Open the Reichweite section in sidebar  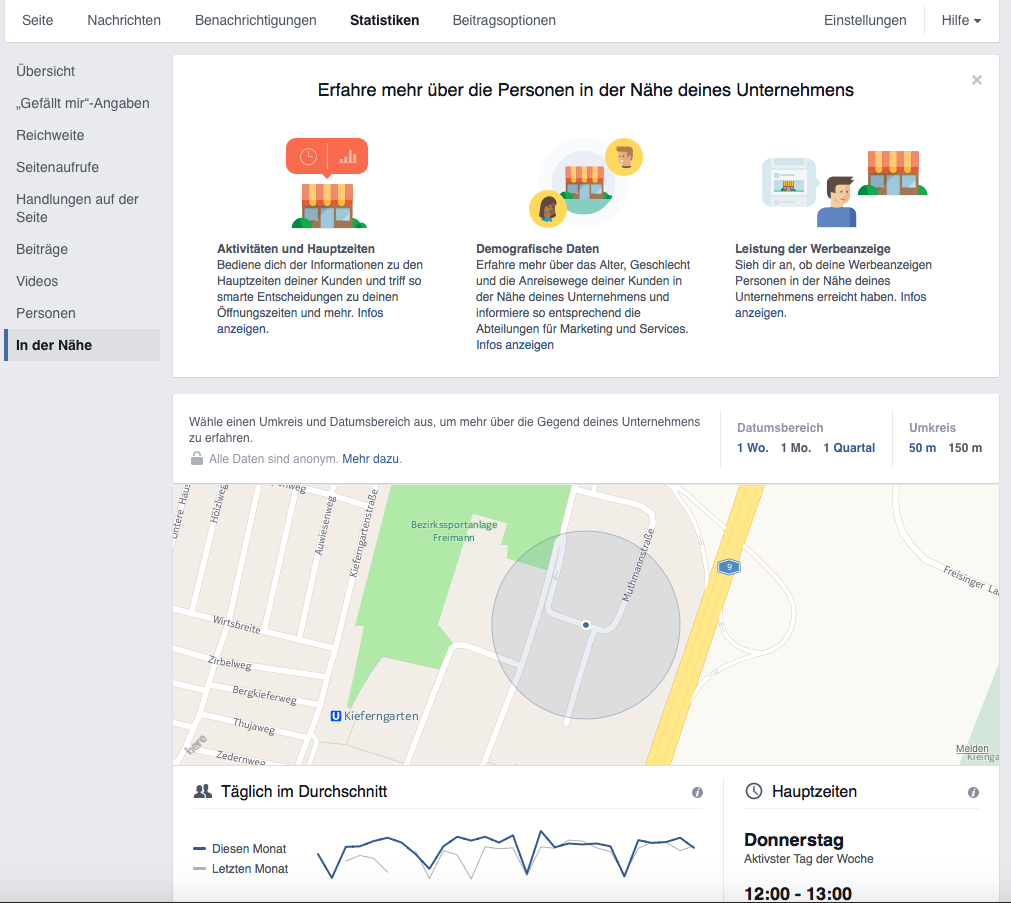click(x=50, y=135)
